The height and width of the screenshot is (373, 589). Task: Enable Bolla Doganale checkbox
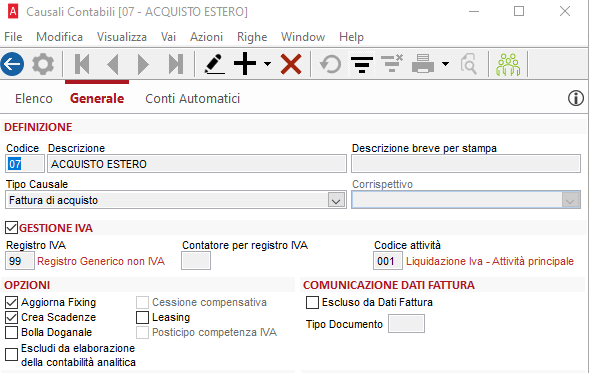[11, 332]
